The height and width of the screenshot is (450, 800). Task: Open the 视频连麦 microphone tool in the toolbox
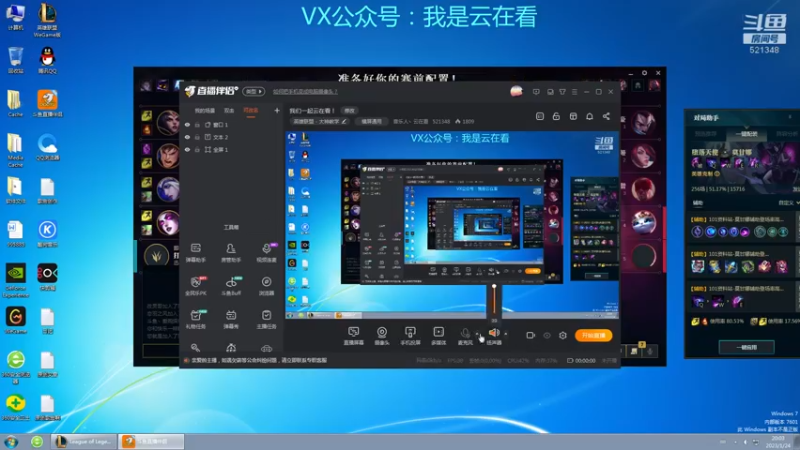tap(266, 253)
